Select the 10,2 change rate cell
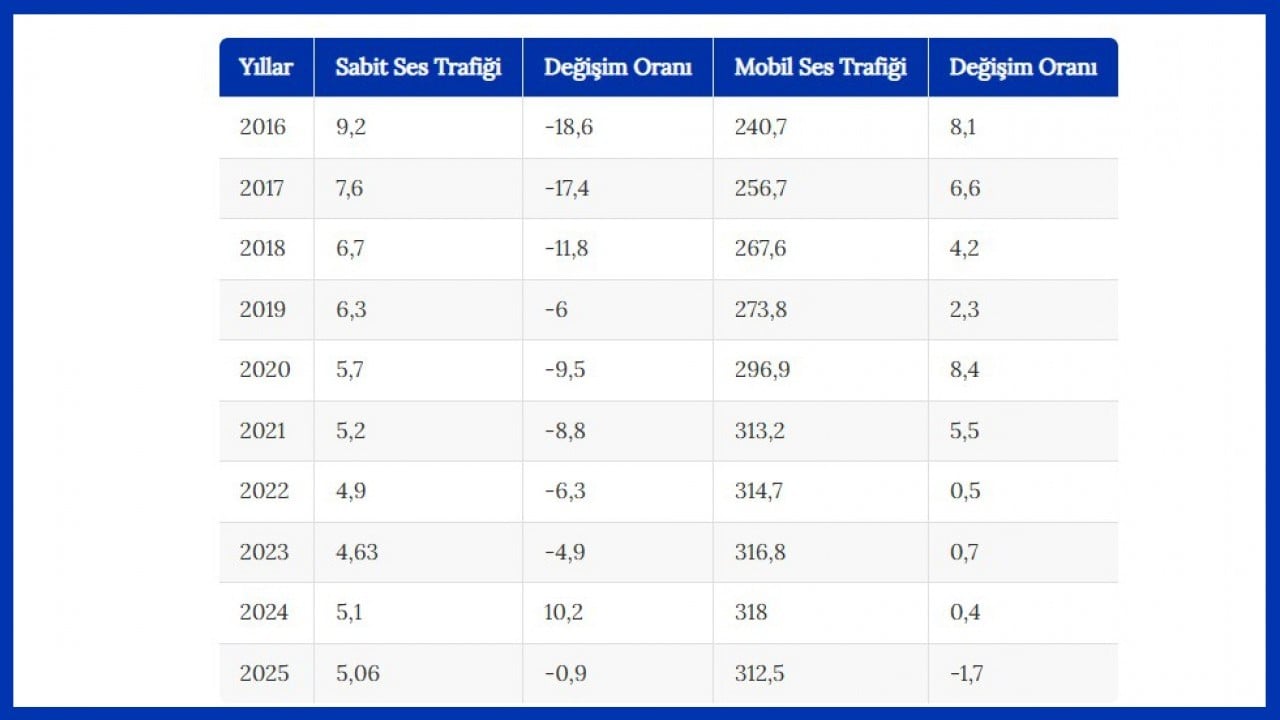 coord(564,612)
